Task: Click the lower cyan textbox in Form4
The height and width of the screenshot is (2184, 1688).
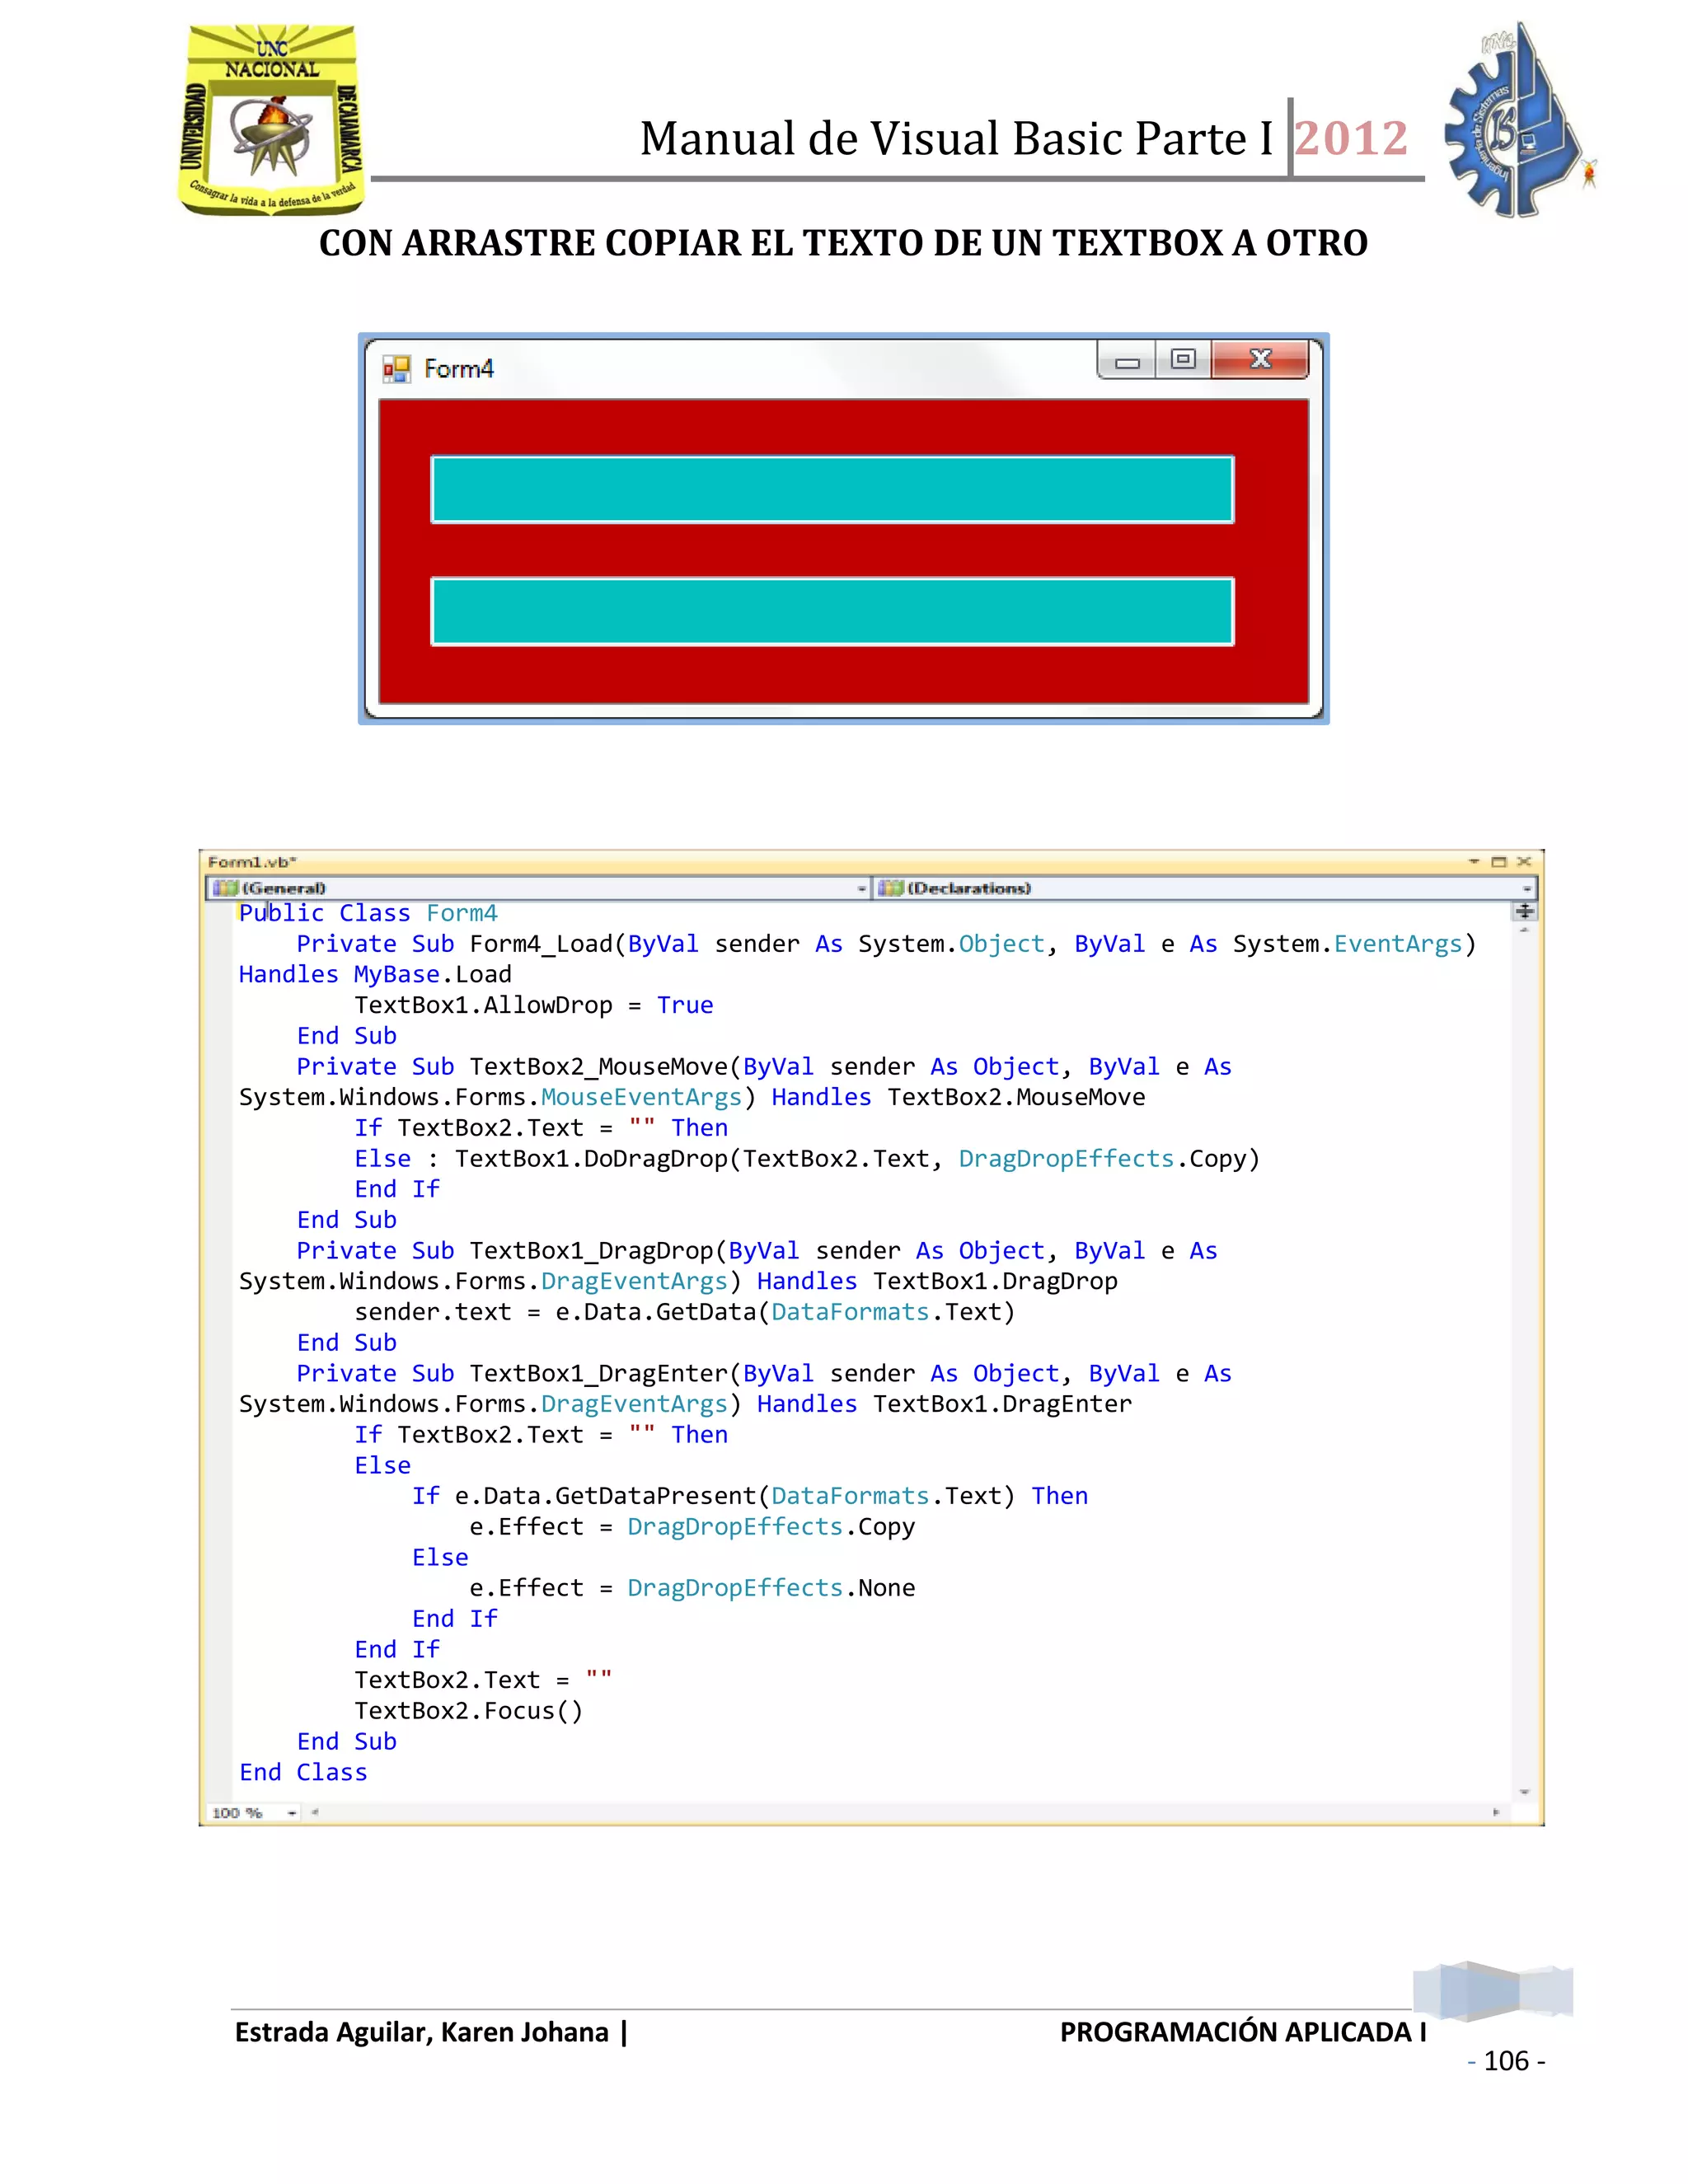Action: point(832,611)
